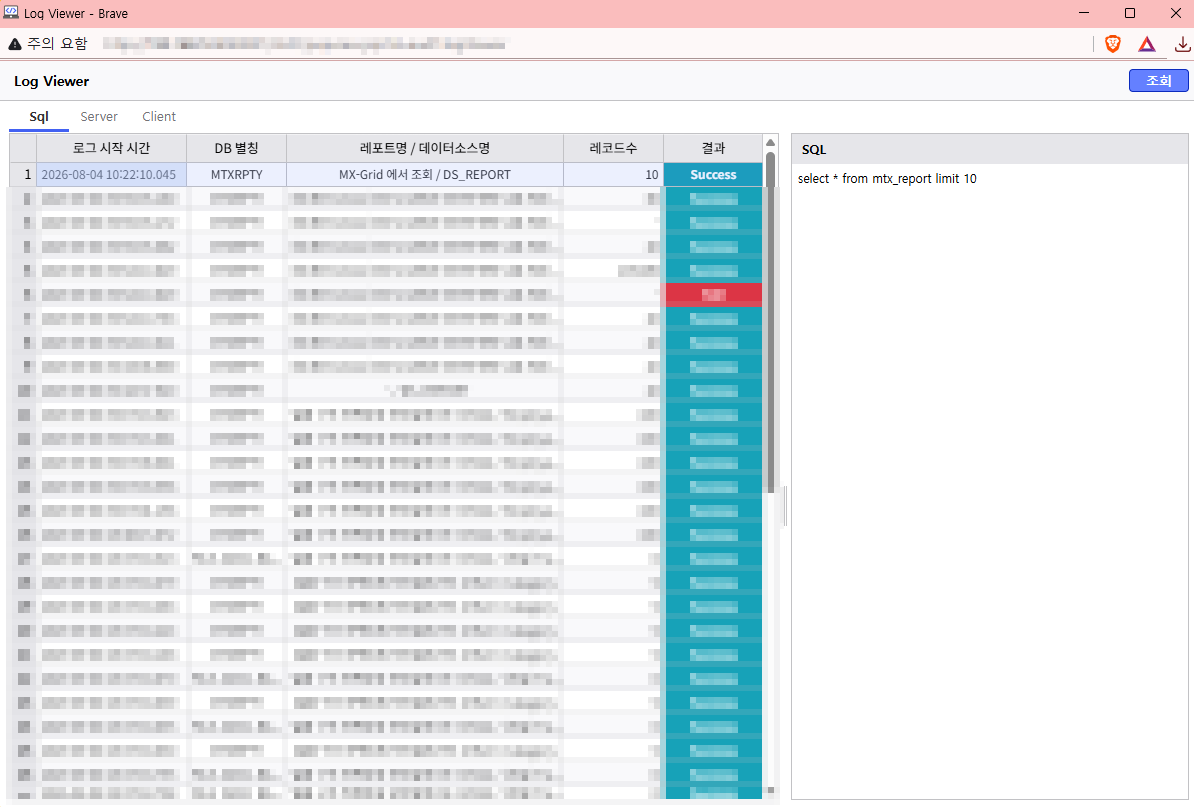Select record count cell showing 10
This screenshot has width=1194, height=807.
point(613,174)
